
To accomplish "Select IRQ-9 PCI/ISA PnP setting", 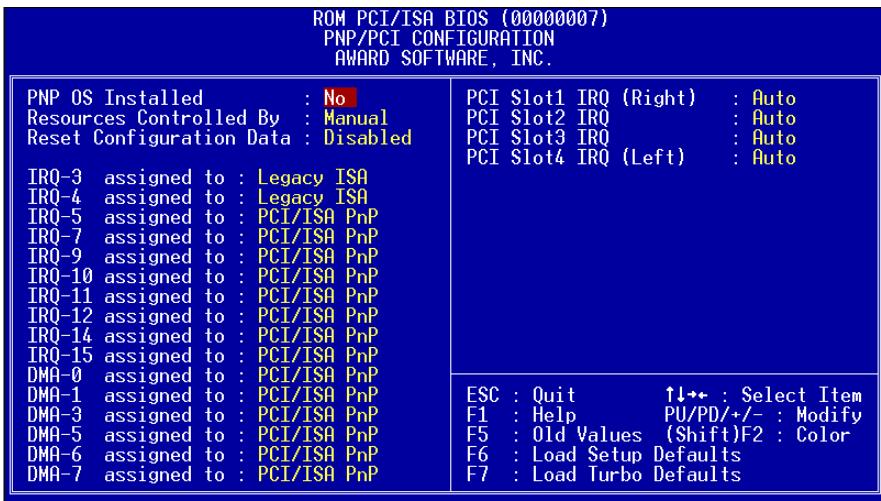I will point(318,257).
